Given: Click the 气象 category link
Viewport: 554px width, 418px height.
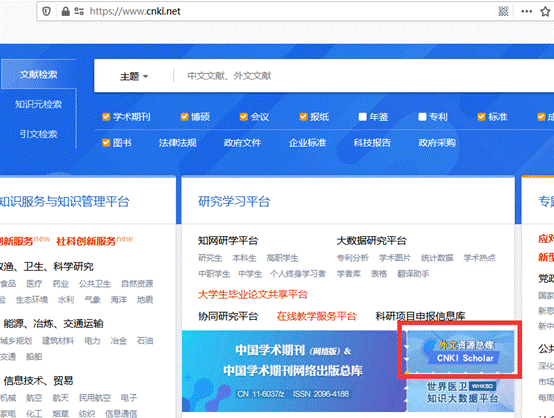Looking at the screenshot, I should coord(93,300).
